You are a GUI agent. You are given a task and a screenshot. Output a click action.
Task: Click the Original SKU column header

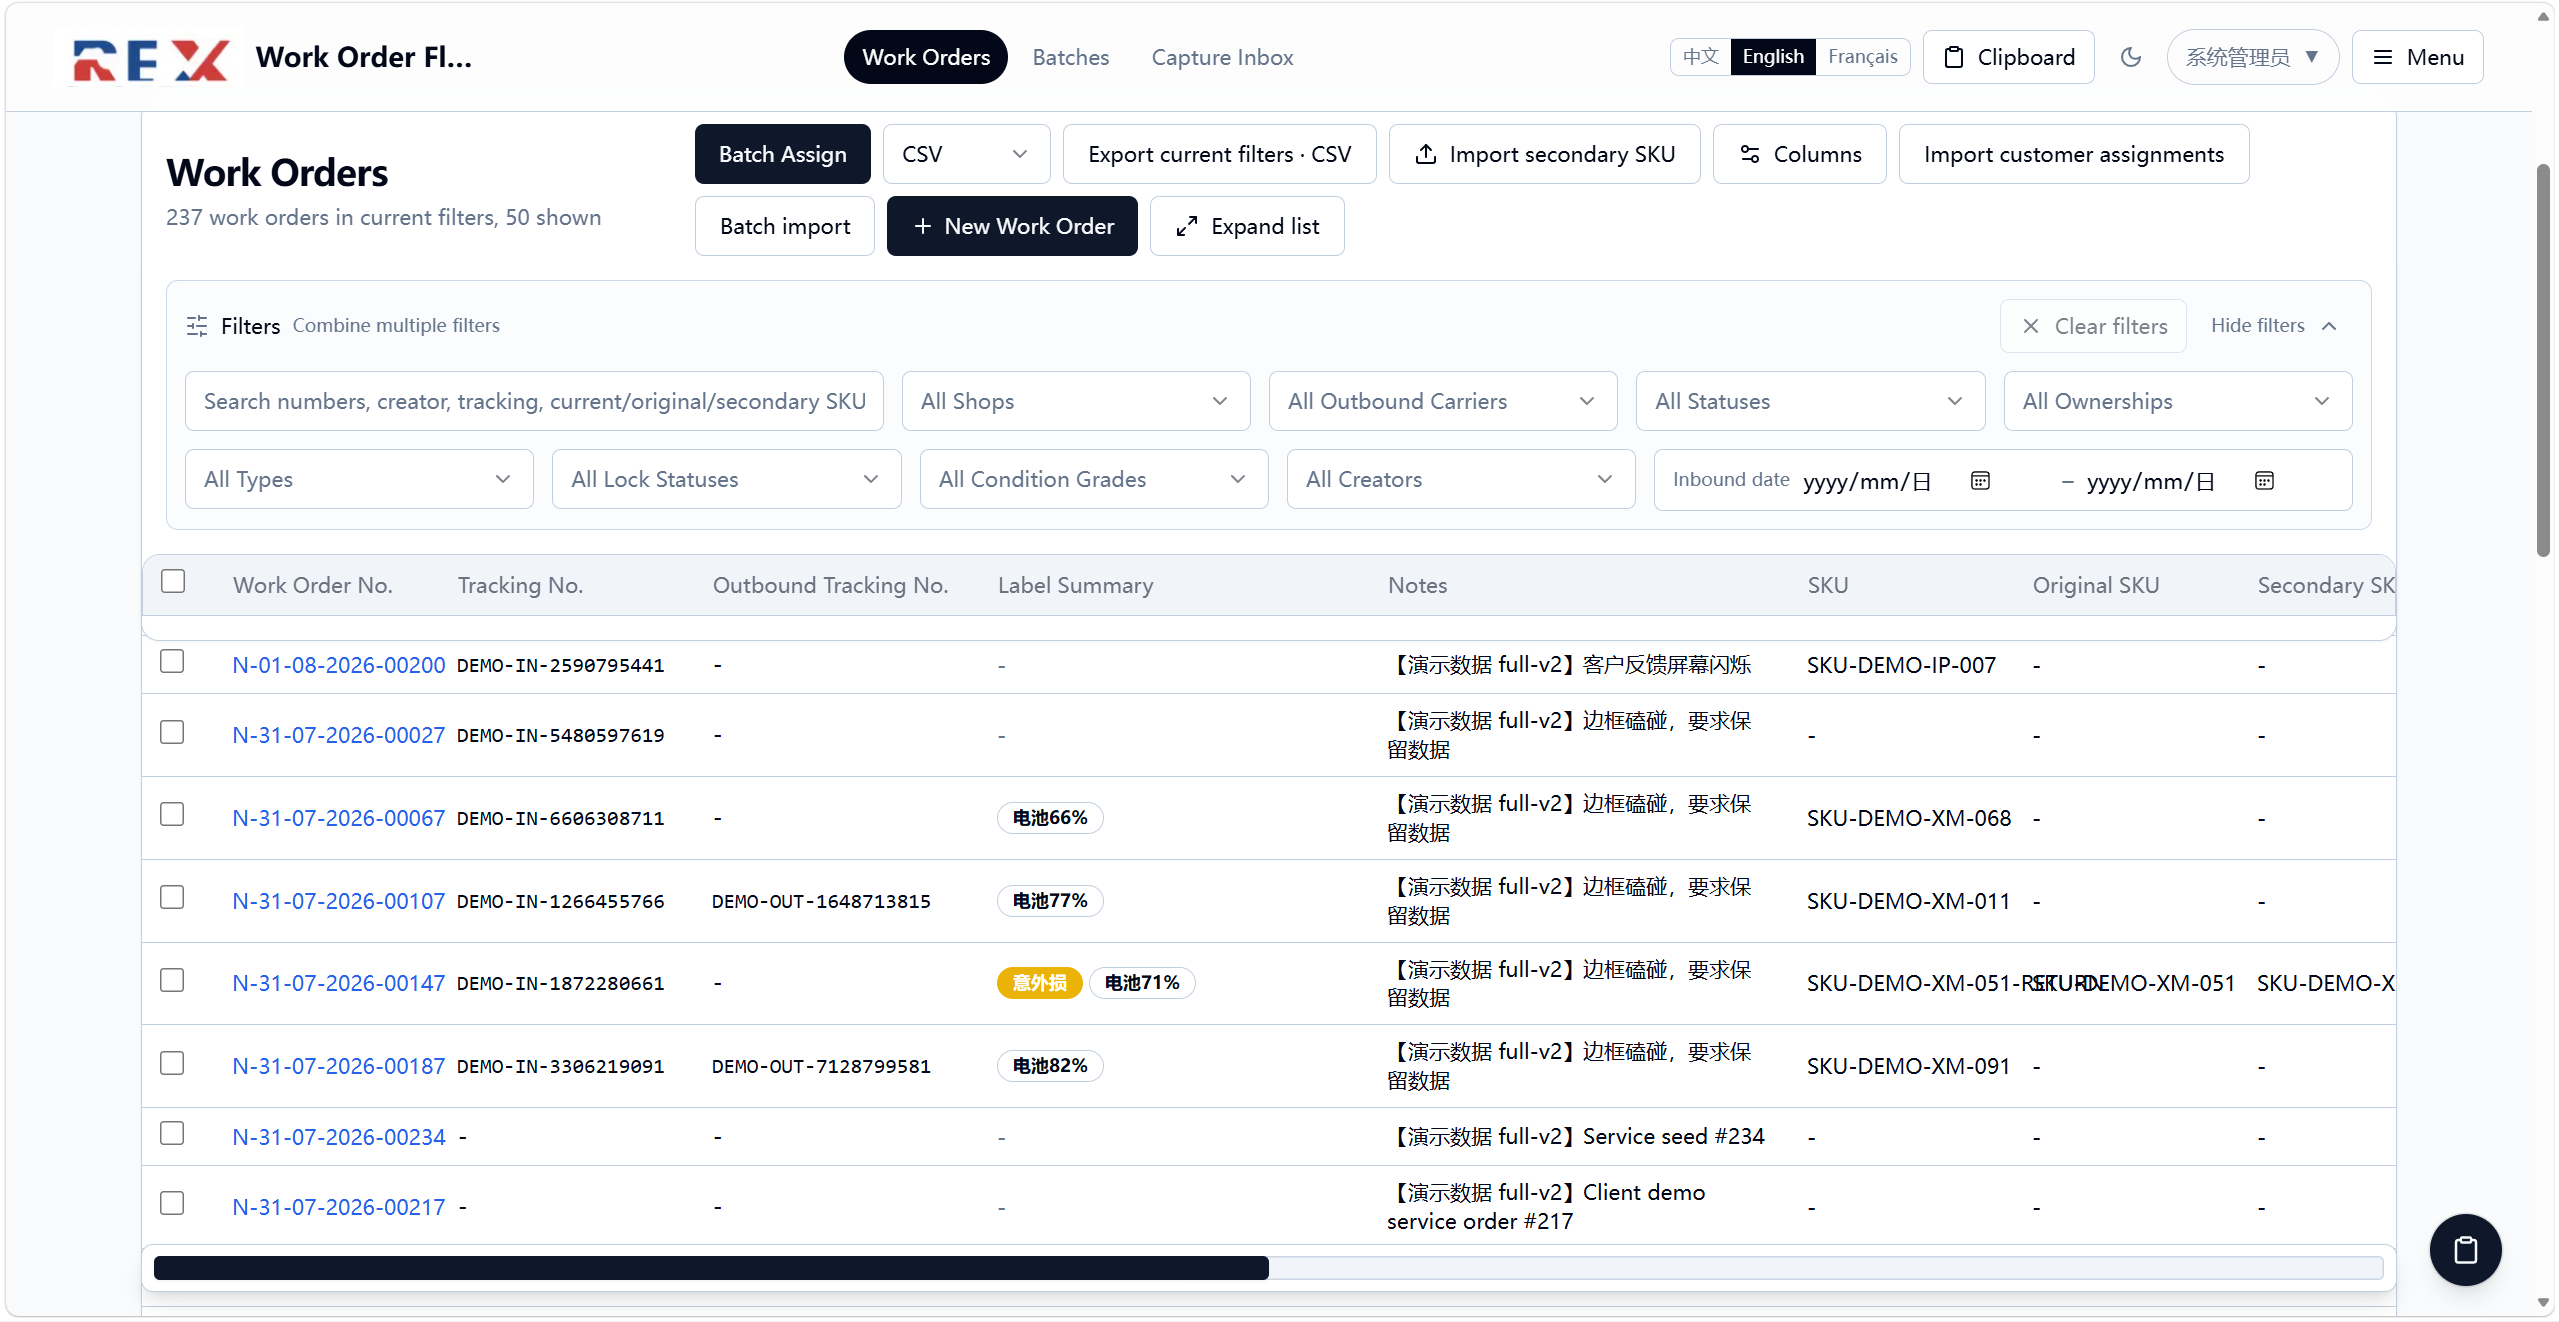pos(2095,585)
